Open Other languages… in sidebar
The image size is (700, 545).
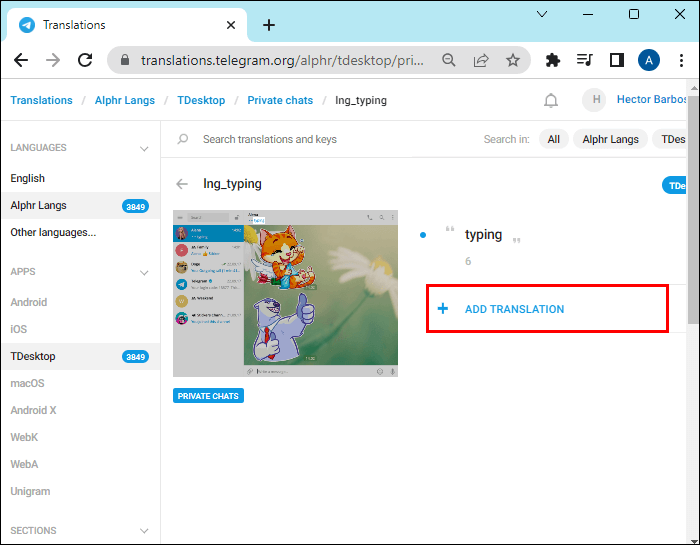tap(81, 233)
